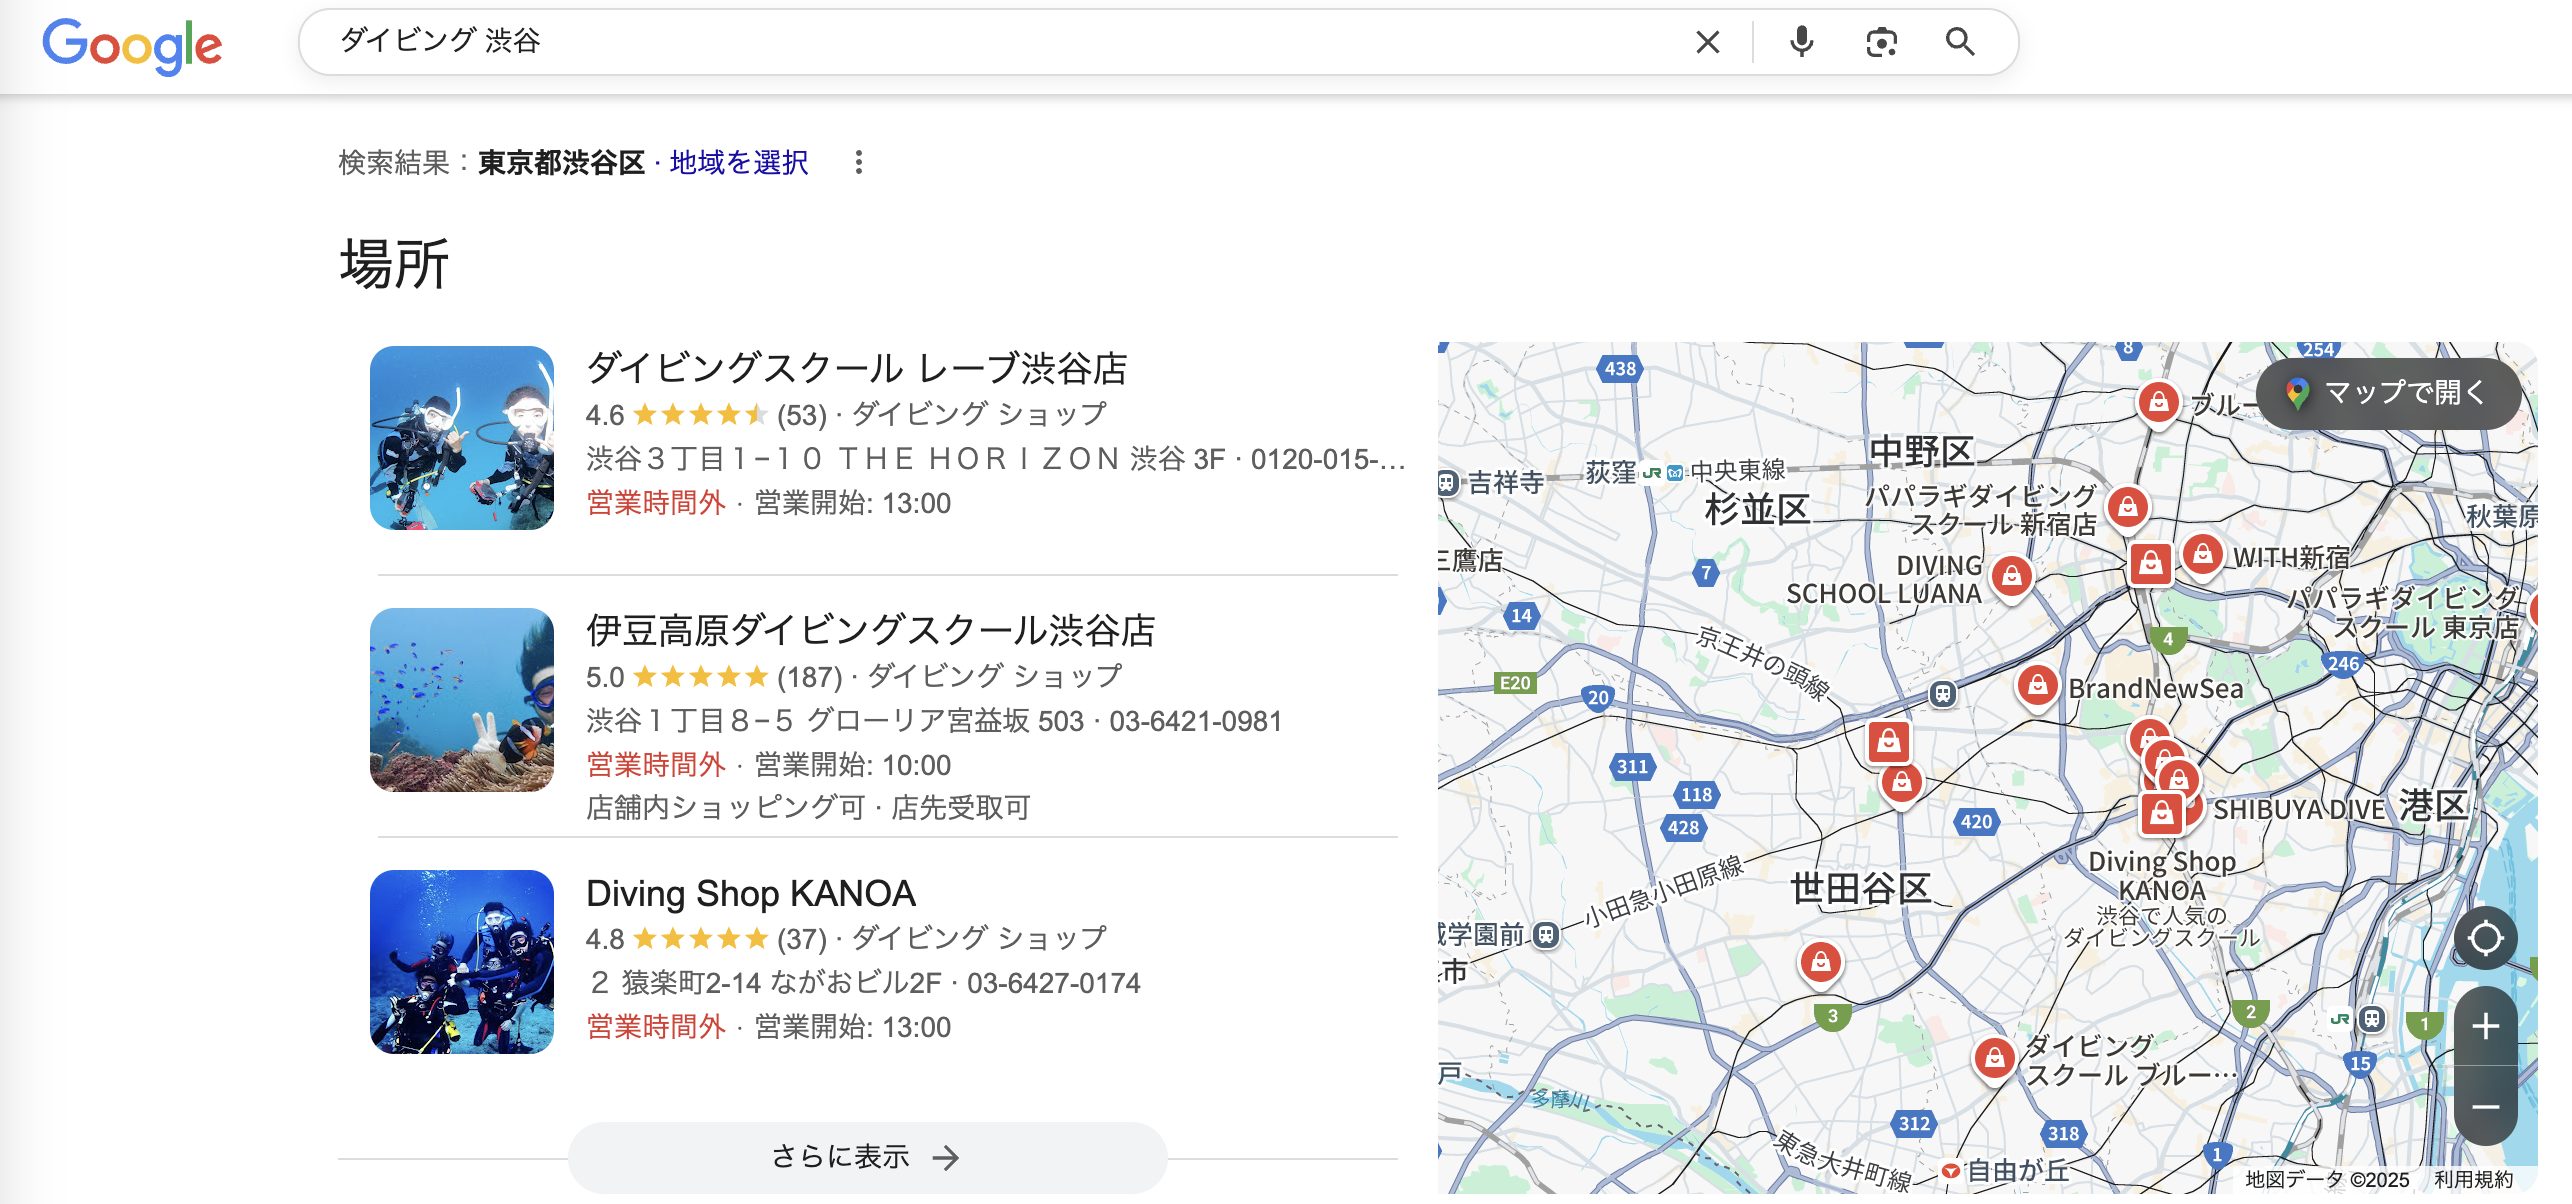Click the Google logo
2572x1204 pixels.
(132, 45)
